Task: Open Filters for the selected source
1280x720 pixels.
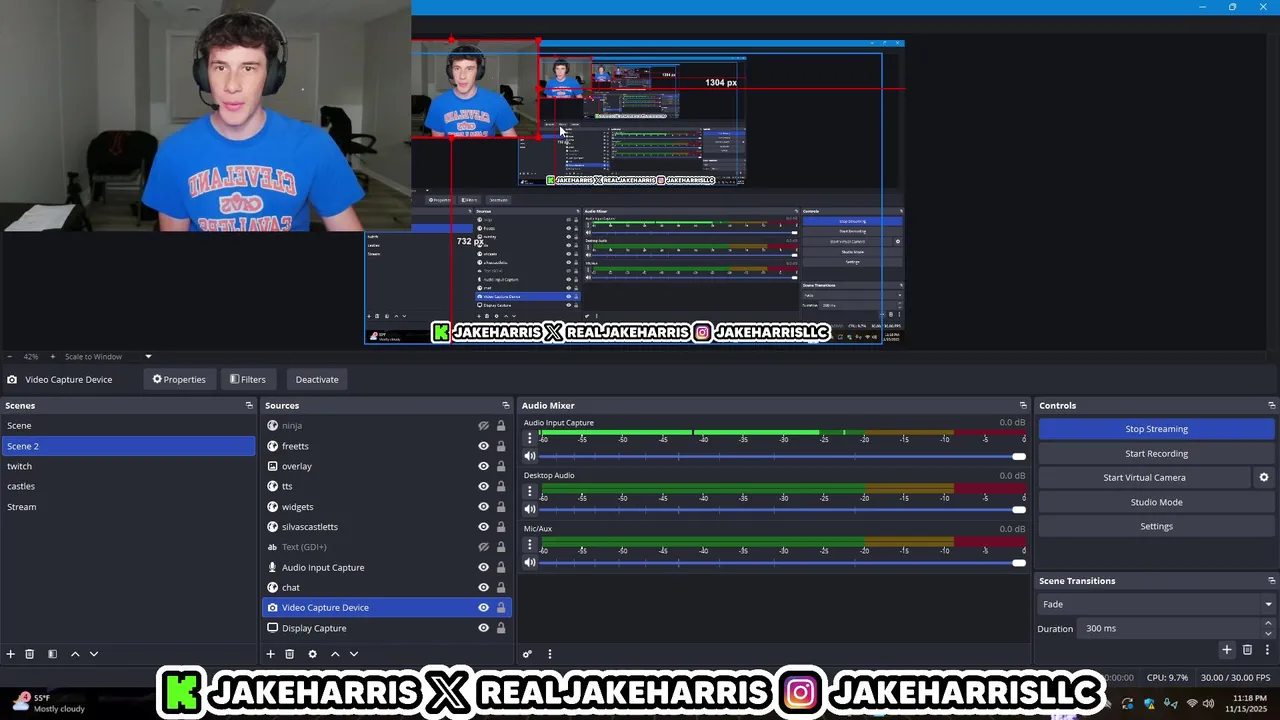Action: tap(248, 380)
